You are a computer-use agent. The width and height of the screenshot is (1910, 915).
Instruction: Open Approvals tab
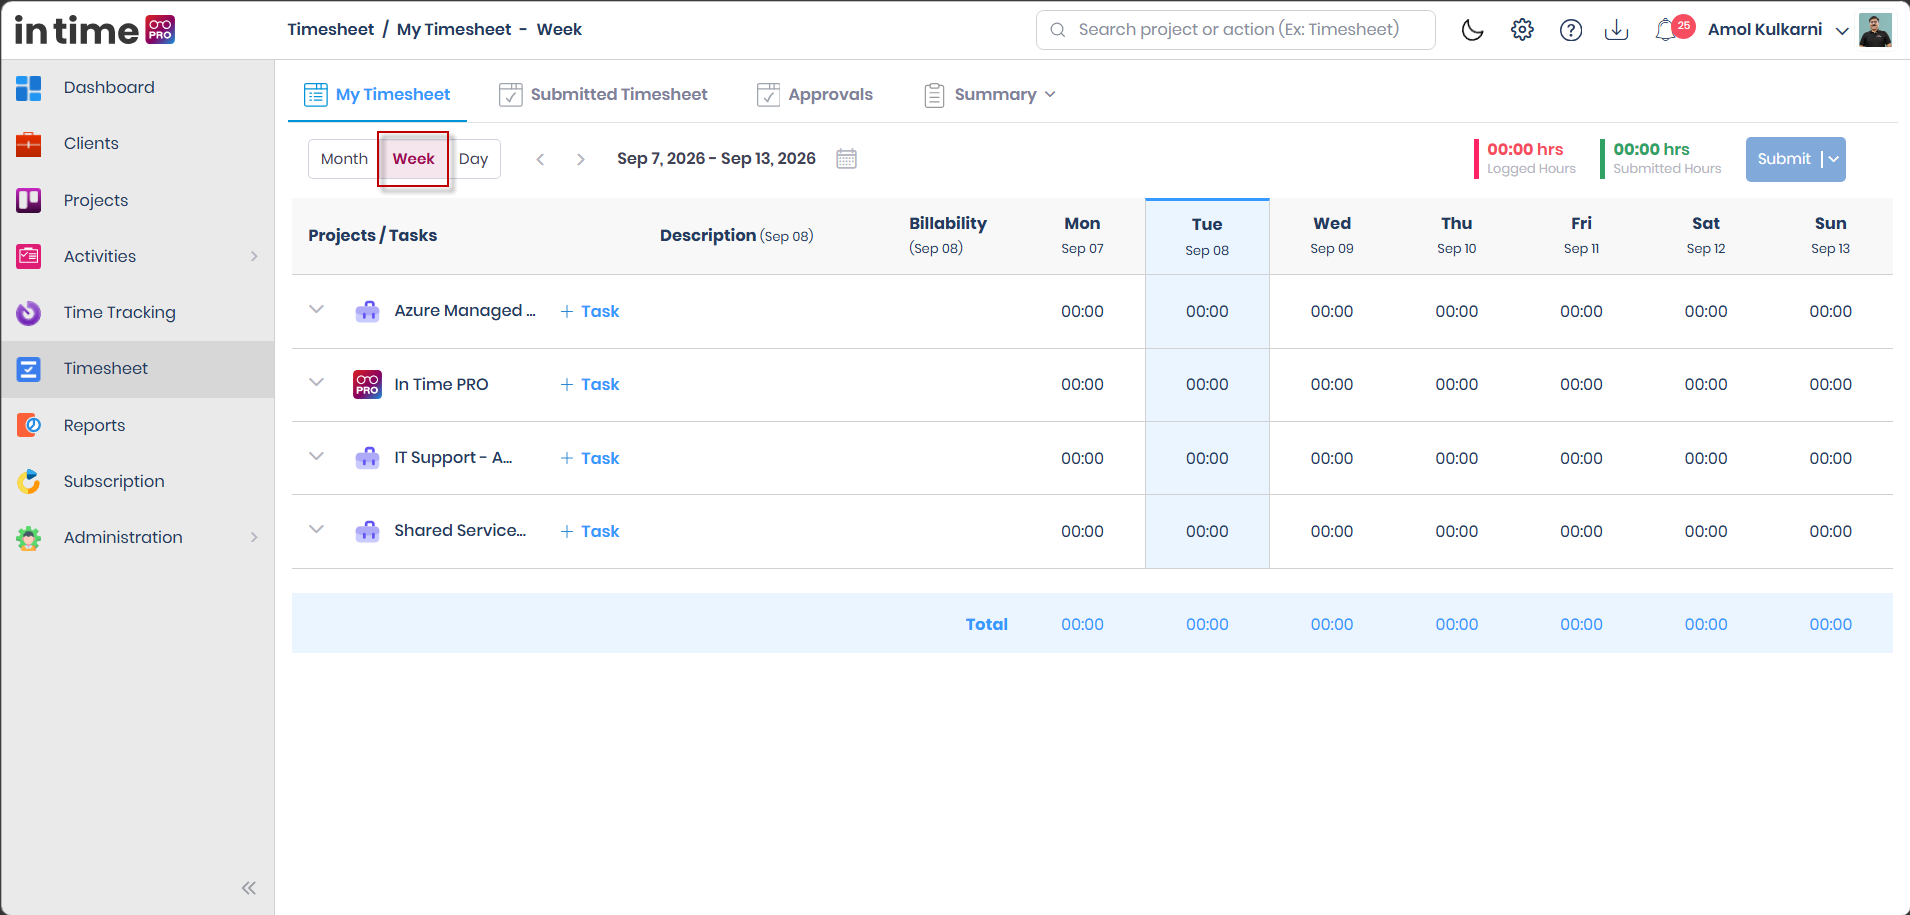point(814,94)
